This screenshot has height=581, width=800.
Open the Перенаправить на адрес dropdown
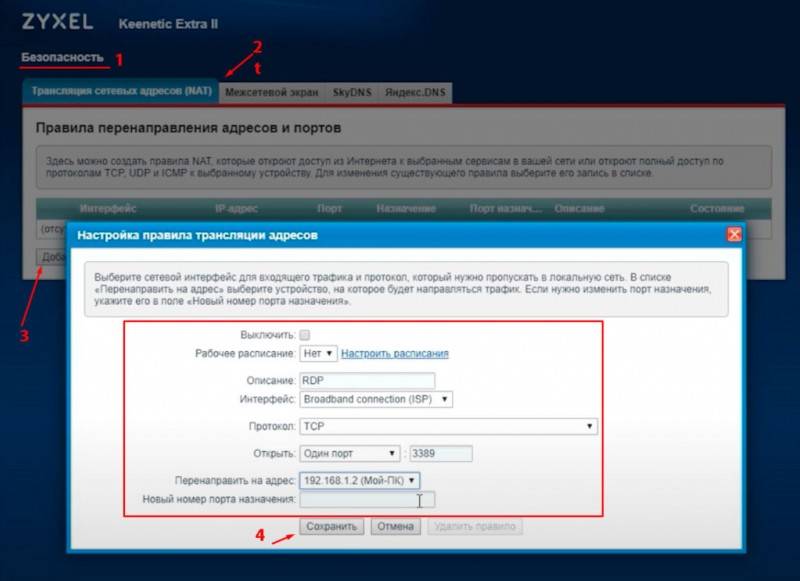click(x=360, y=481)
